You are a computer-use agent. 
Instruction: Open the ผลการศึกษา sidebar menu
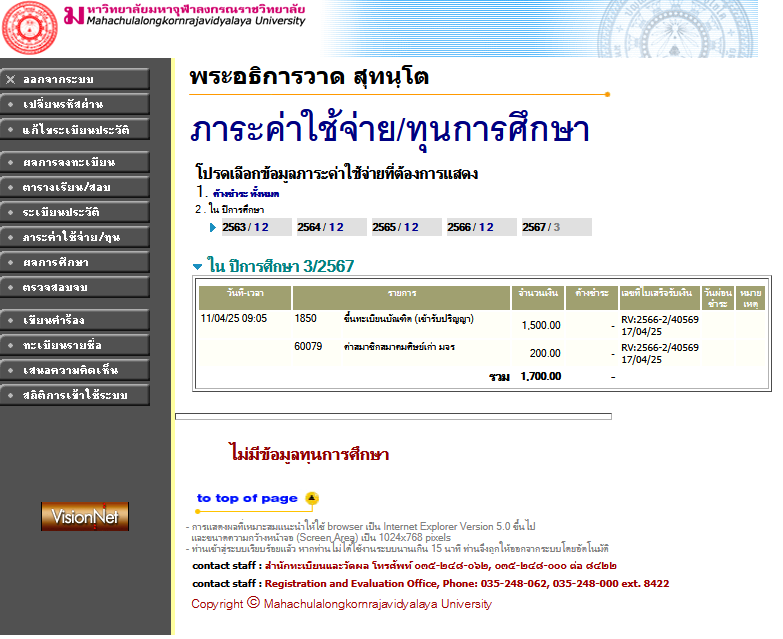75,262
